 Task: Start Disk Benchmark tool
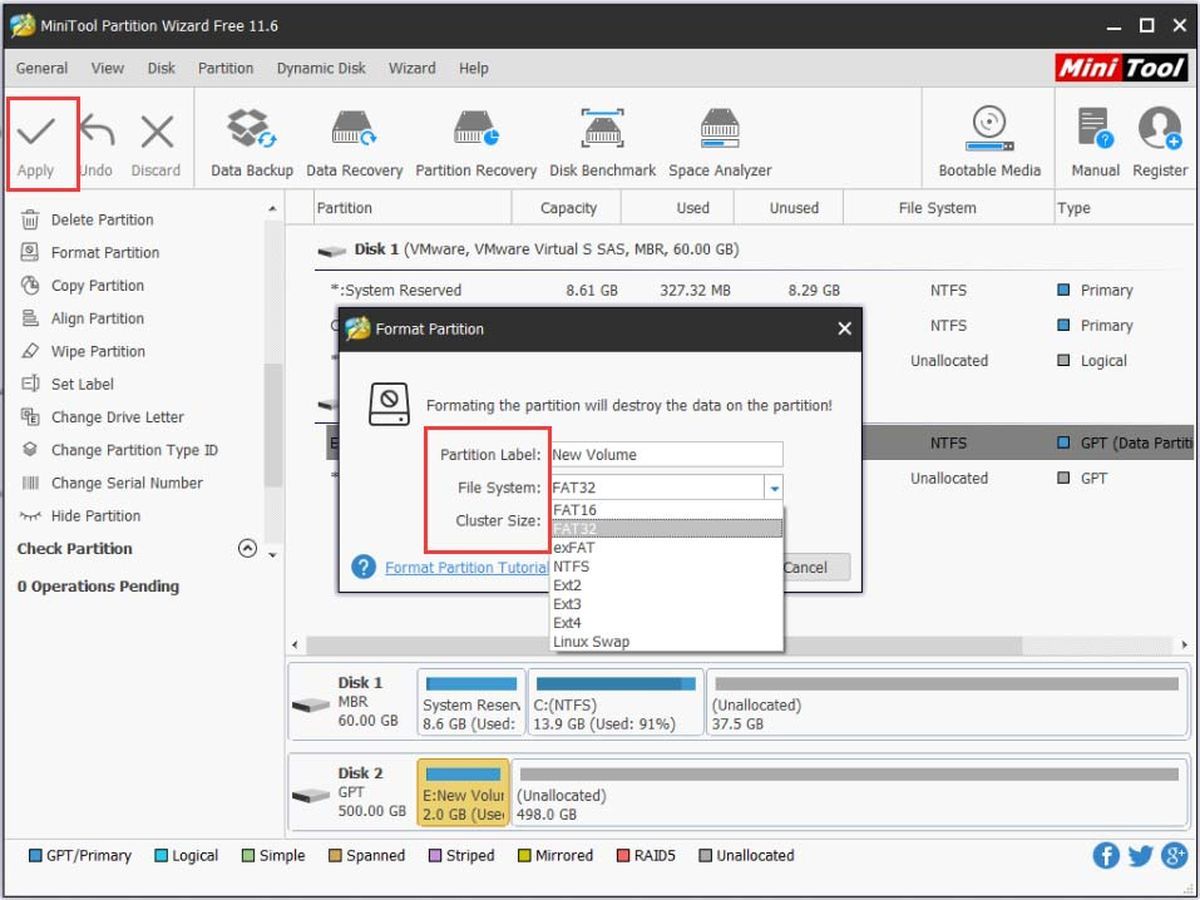pyautogui.click(x=603, y=131)
